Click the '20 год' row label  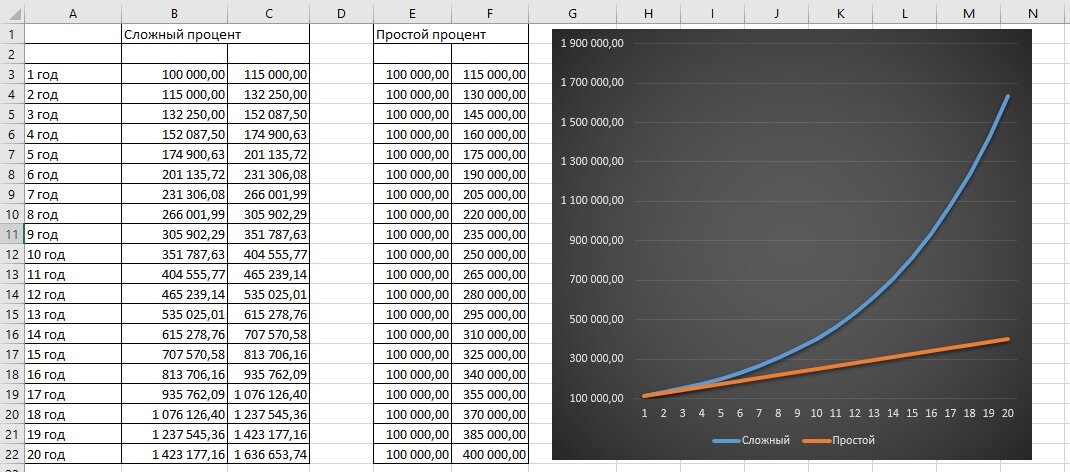coord(73,454)
